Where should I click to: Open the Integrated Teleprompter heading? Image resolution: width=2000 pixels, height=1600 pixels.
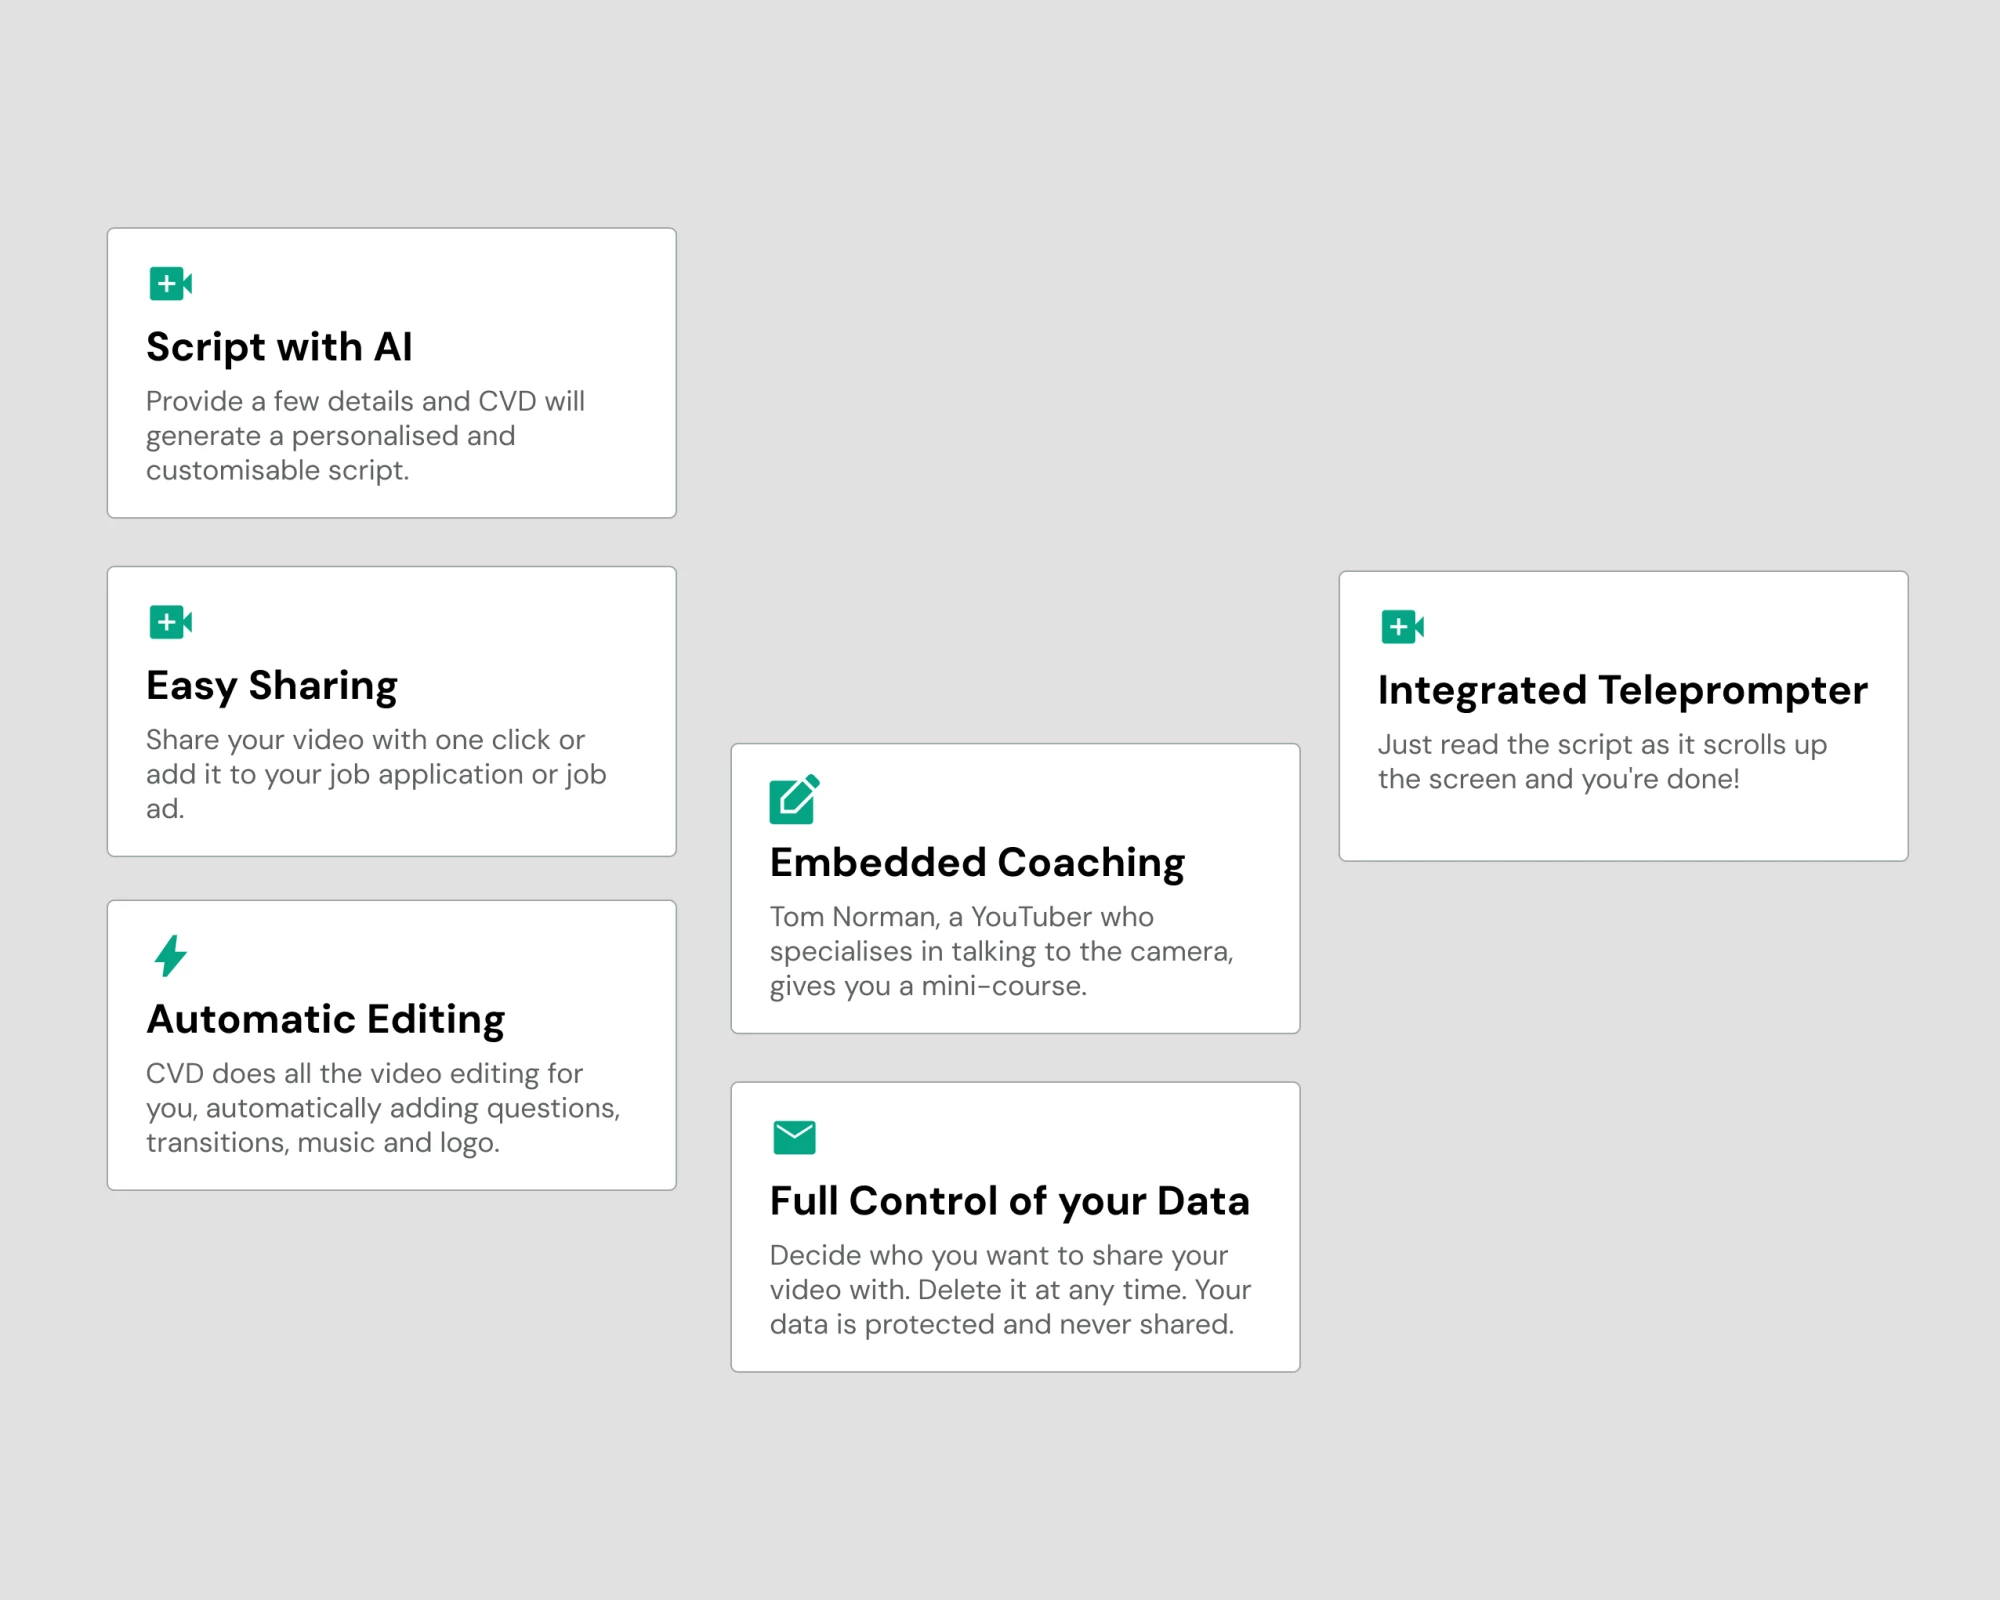tap(1622, 690)
